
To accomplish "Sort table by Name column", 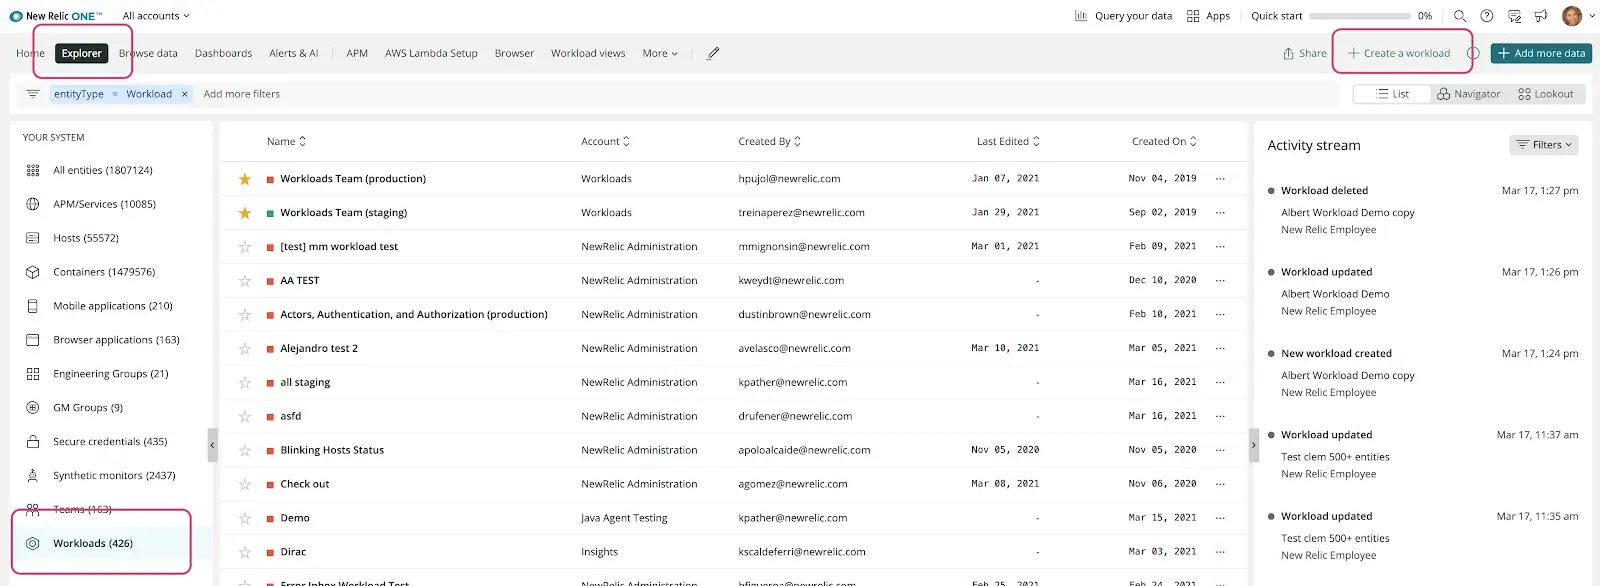I will [287, 142].
